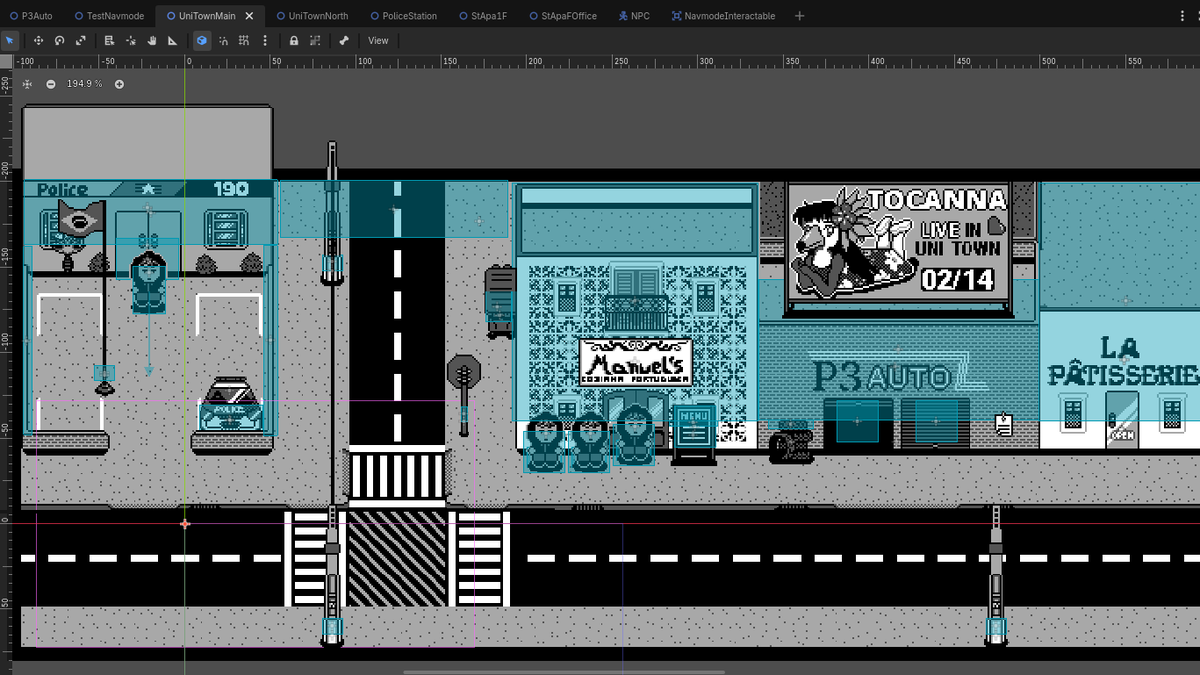Switch to the P3Auto scene tab
Image resolution: width=1200 pixels, height=675 pixels.
coord(31,16)
